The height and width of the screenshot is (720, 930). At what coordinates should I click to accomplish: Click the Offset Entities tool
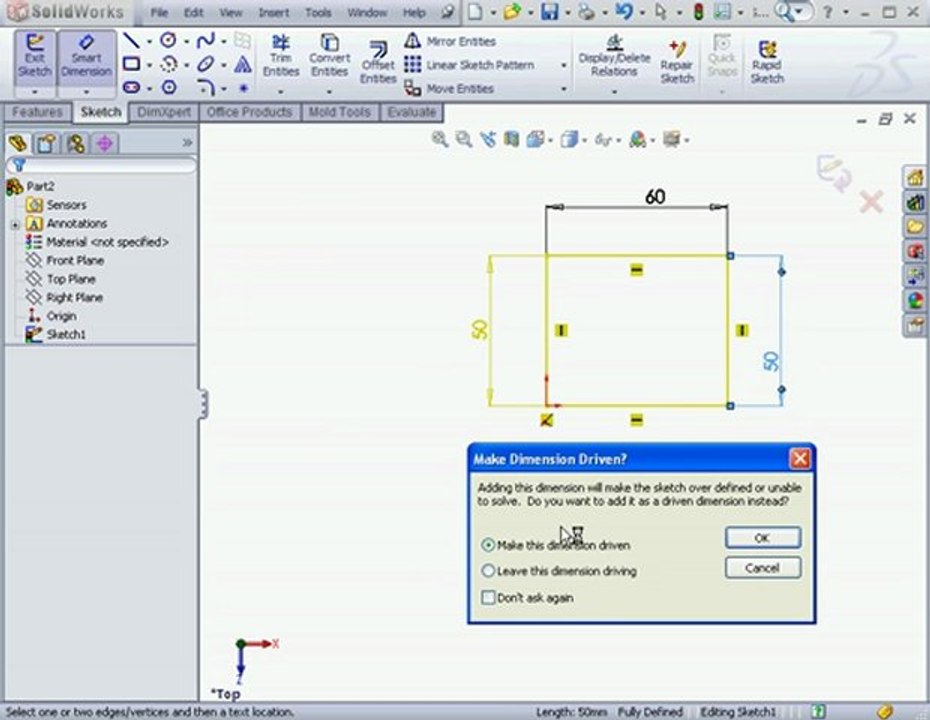pyautogui.click(x=378, y=62)
